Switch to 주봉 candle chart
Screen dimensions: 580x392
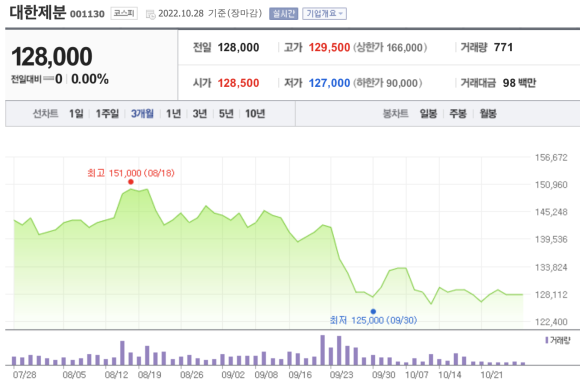458,114
